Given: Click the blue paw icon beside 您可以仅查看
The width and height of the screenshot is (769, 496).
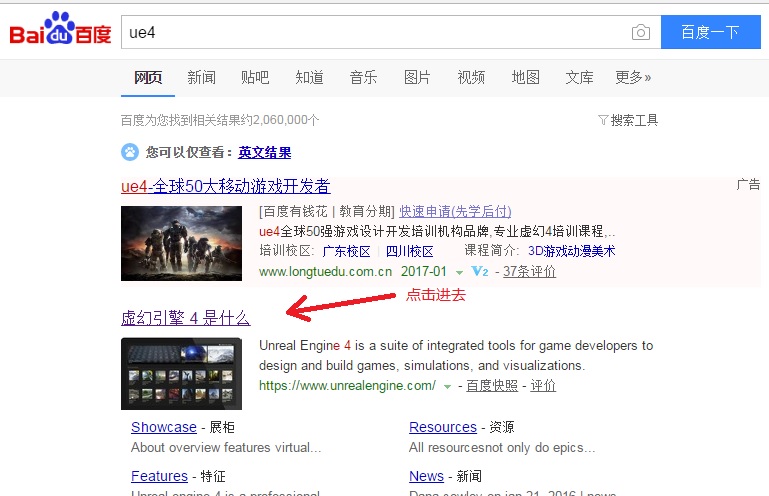Looking at the screenshot, I should click(130, 152).
